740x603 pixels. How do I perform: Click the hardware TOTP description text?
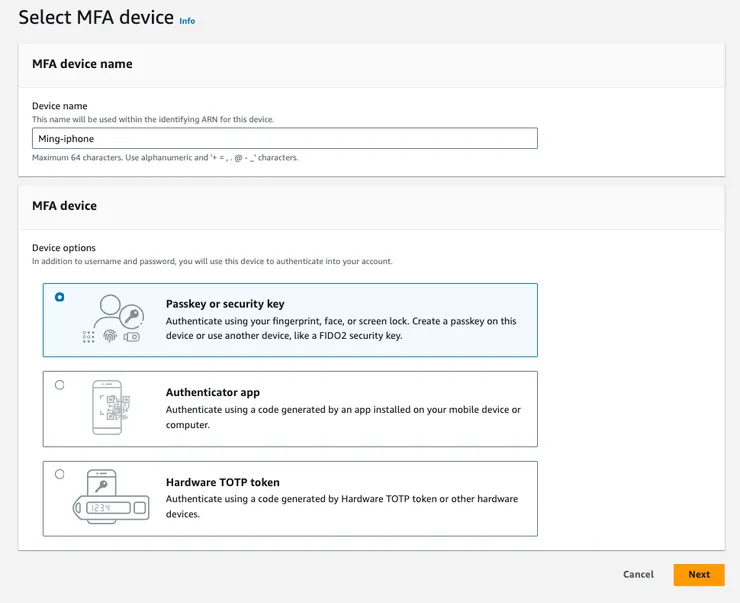point(341,506)
